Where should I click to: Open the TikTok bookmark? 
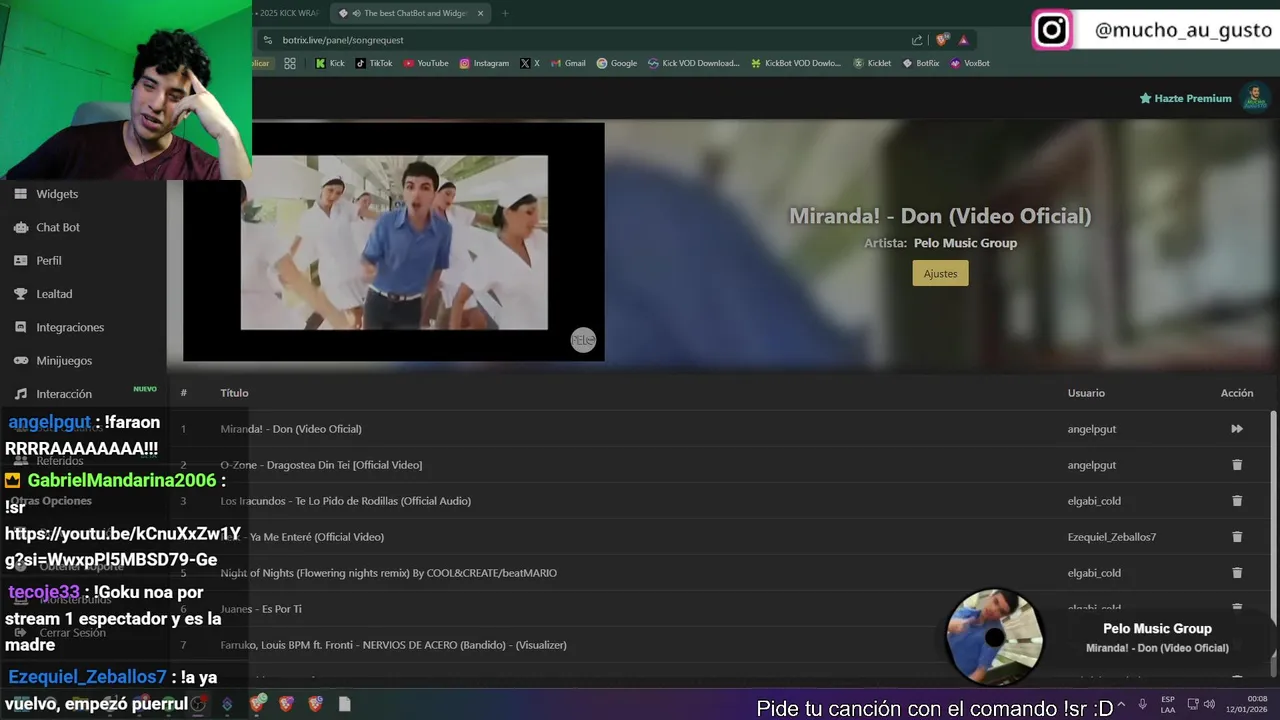point(374,63)
